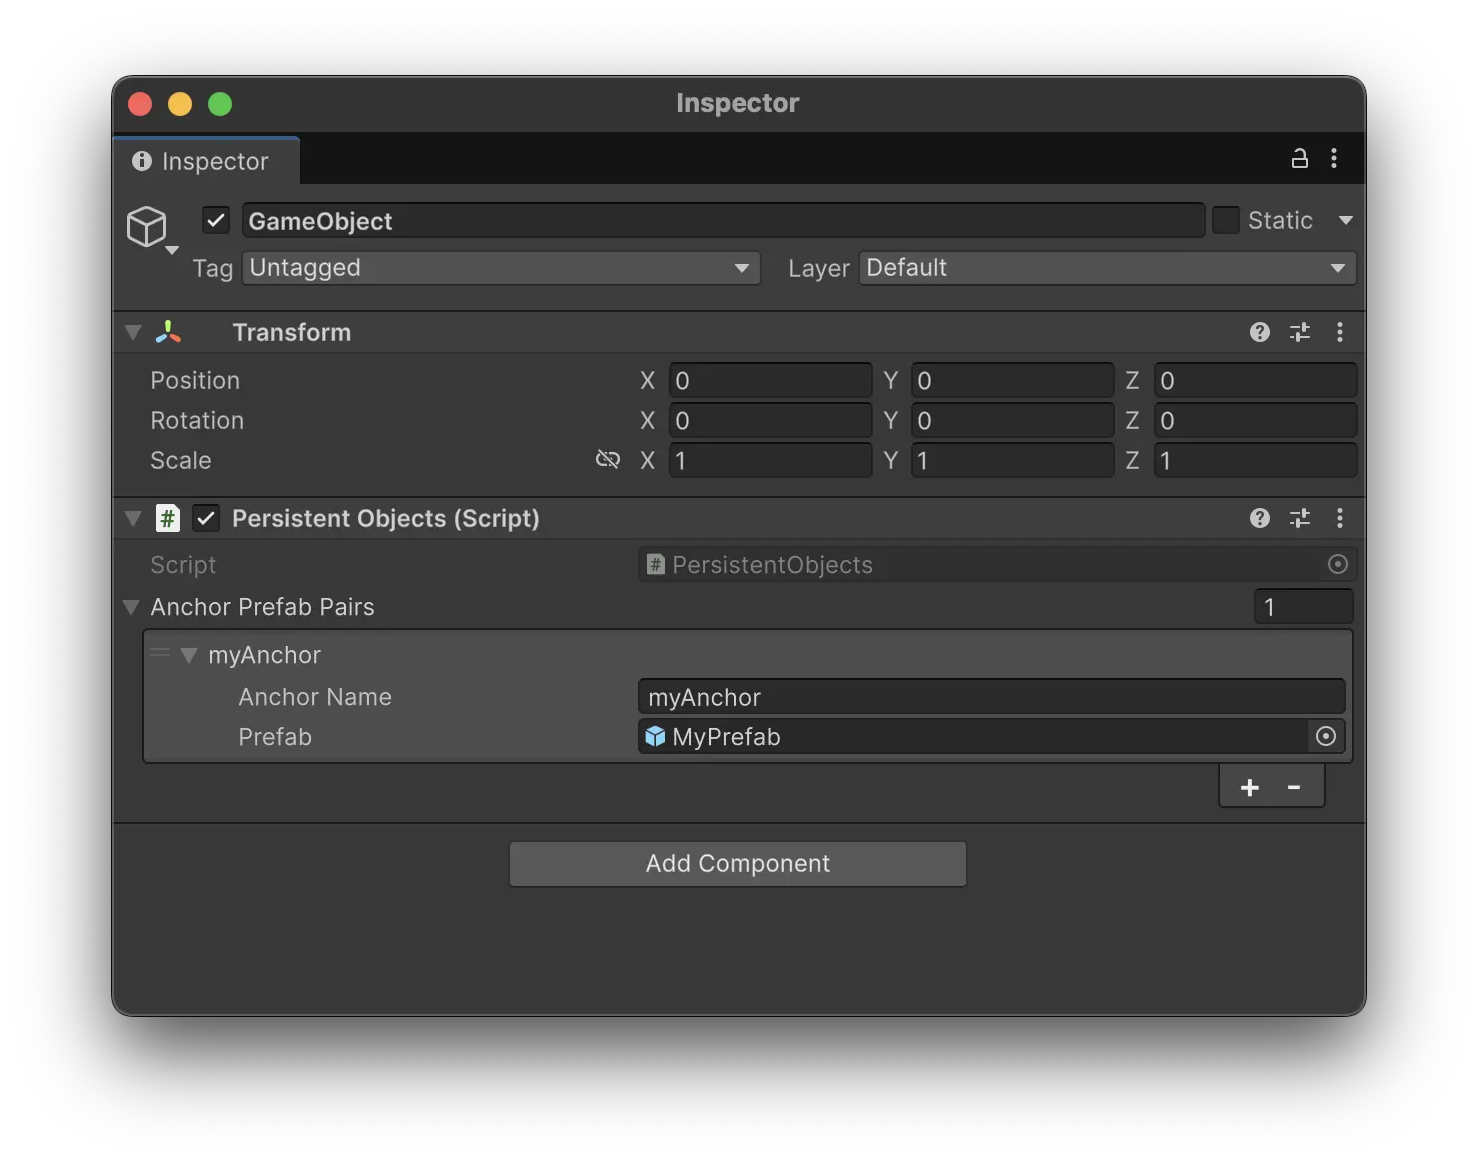Open the Layer dropdown showing Default

(x=1106, y=268)
